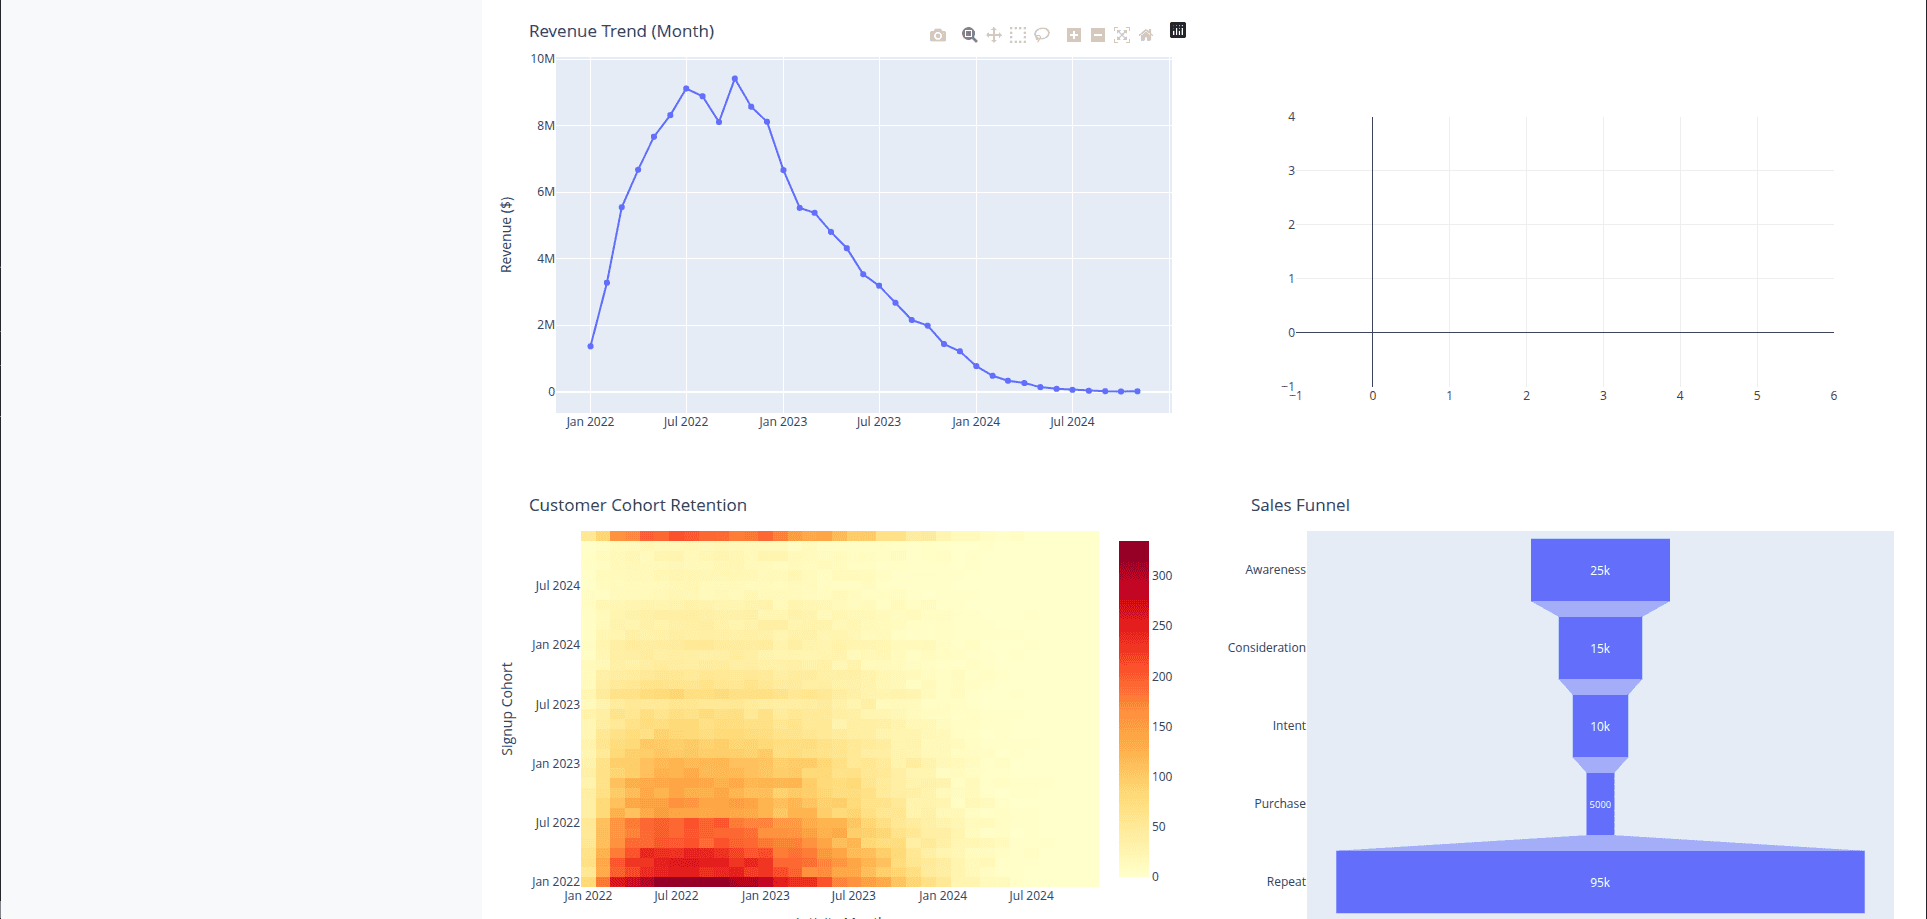The height and width of the screenshot is (919, 1927).
Task: Click the Consideration funnel segment labeled 15k
Action: 1599,648
